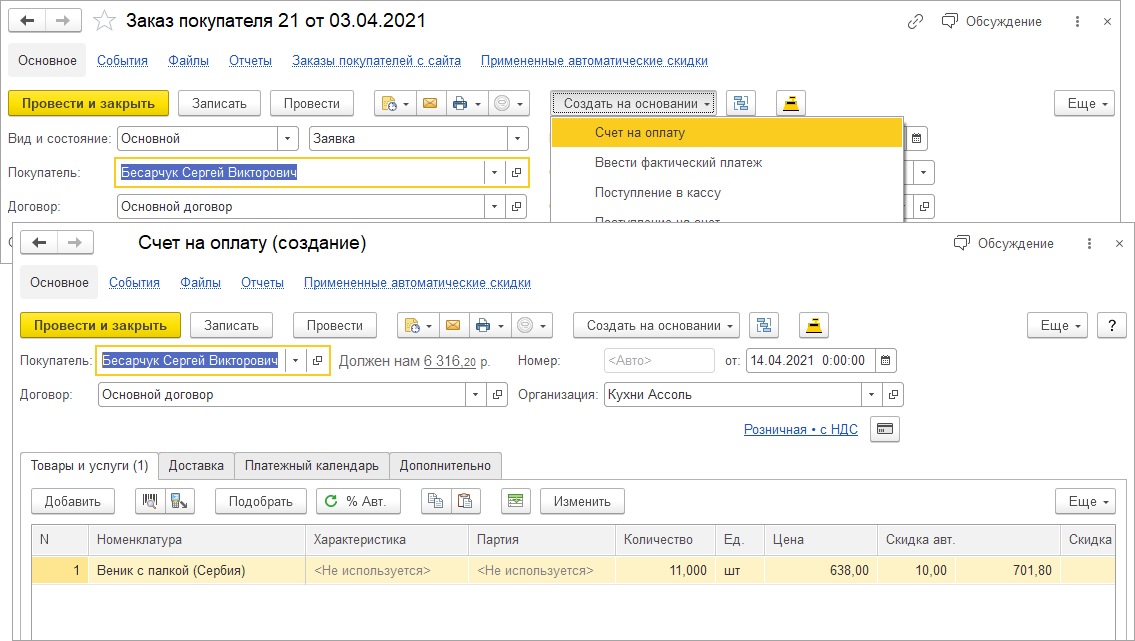
Task: Open the document structure icon in the Заказ покупателя toolbar
Action: tap(741, 103)
